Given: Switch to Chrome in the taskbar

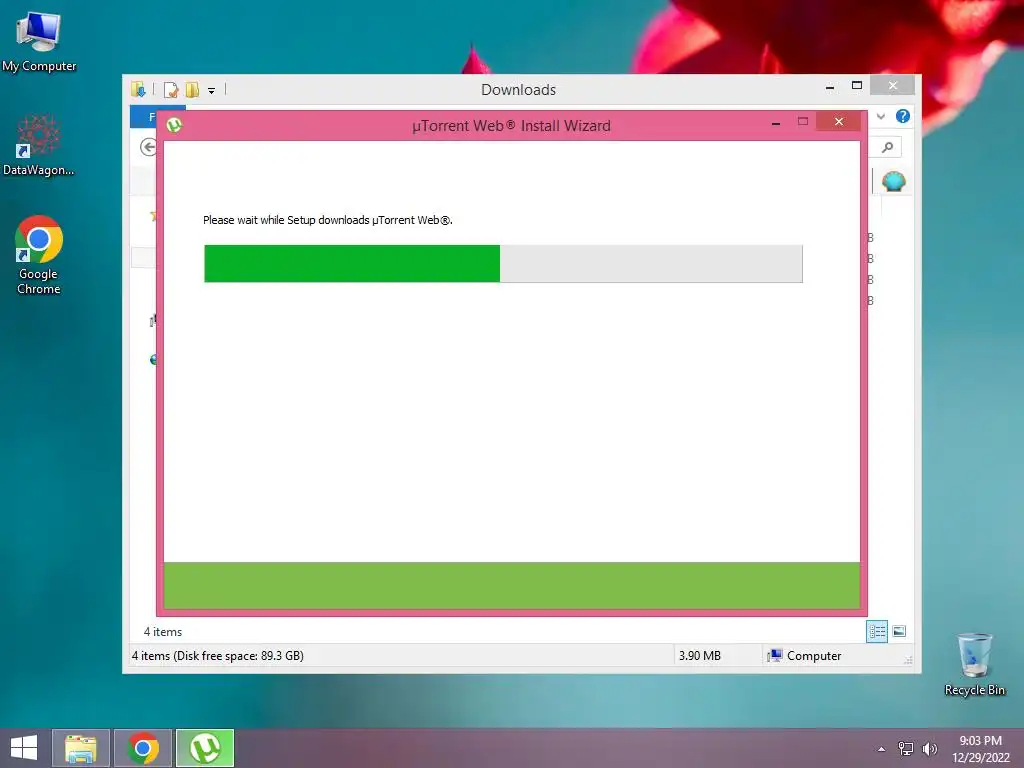Looking at the screenshot, I should (x=143, y=748).
